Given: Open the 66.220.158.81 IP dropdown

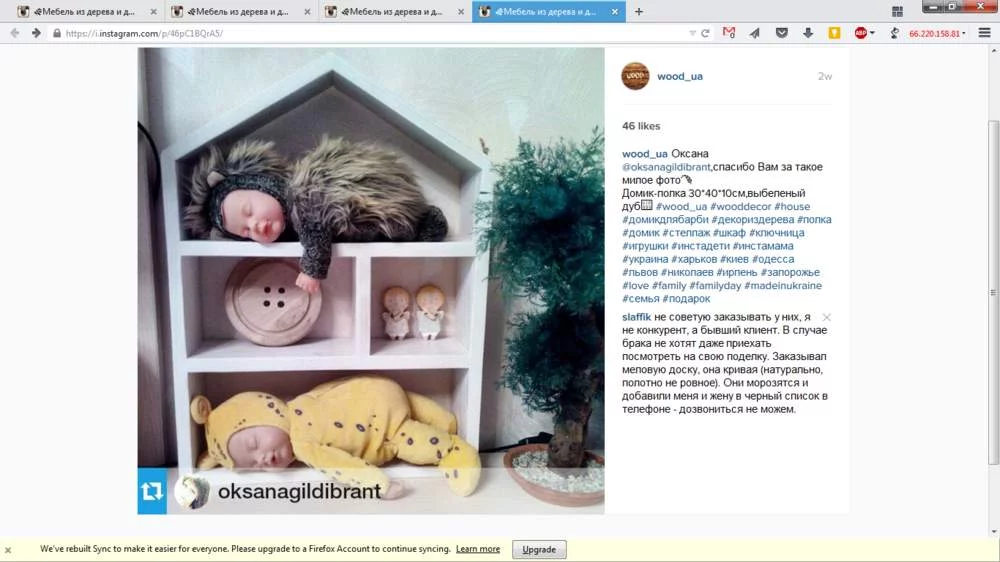Looking at the screenshot, I should coord(937,33).
